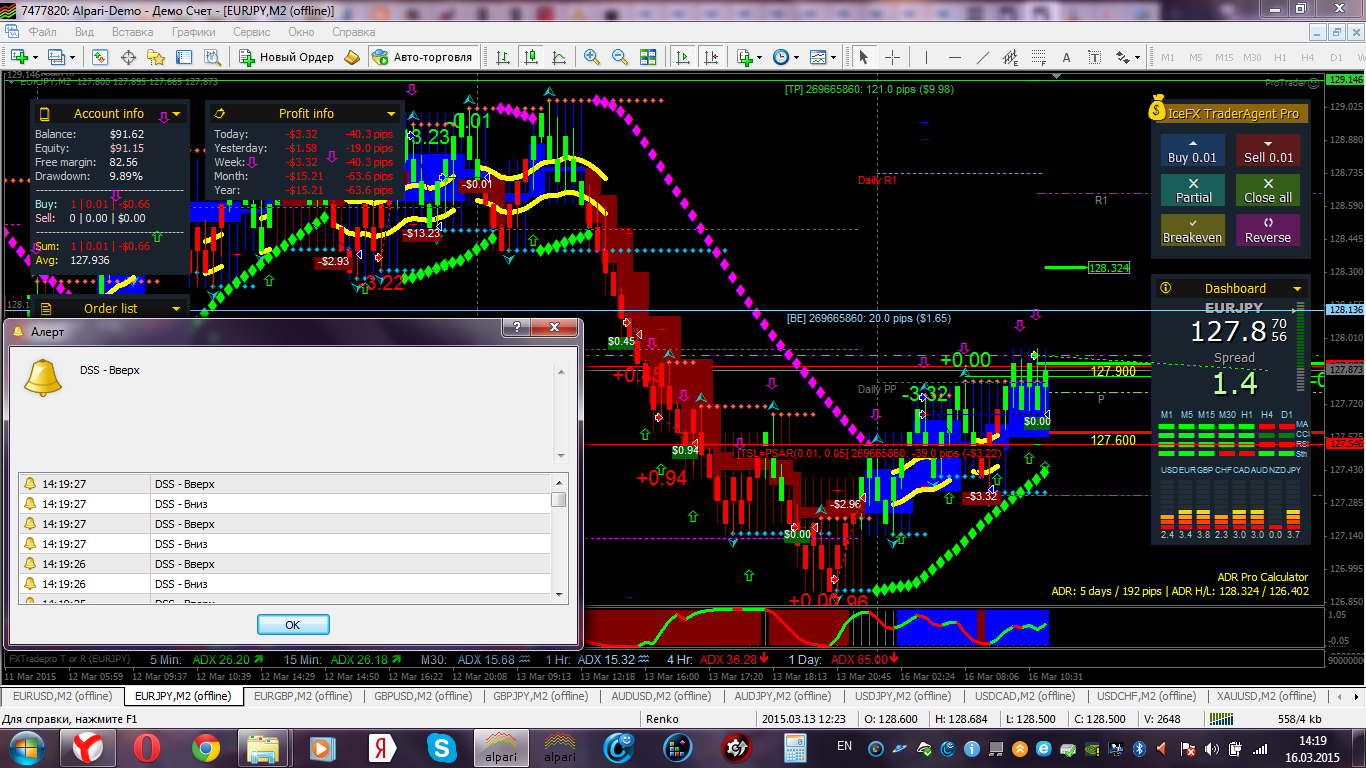Click Новый Ордер toolbar button

tap(286, 57)
